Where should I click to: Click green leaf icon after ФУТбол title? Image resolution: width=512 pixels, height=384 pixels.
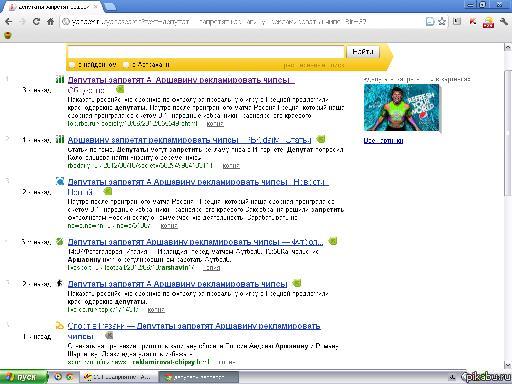pos(333,241)
